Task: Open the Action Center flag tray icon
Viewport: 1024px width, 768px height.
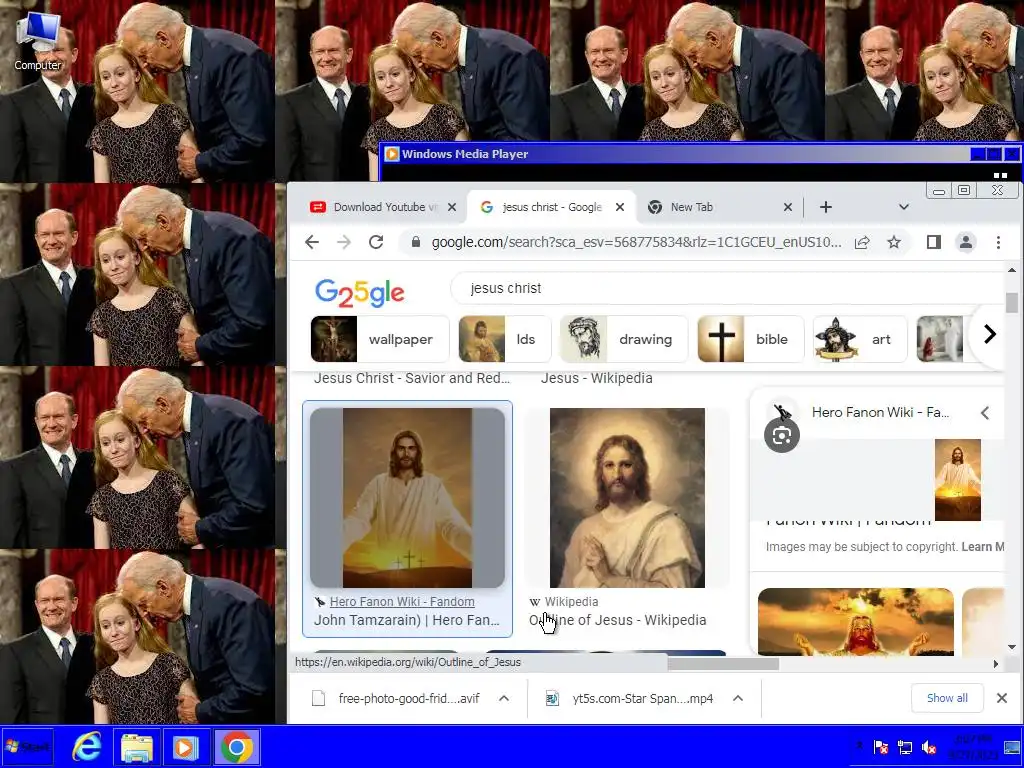Action: pos(881,747)
